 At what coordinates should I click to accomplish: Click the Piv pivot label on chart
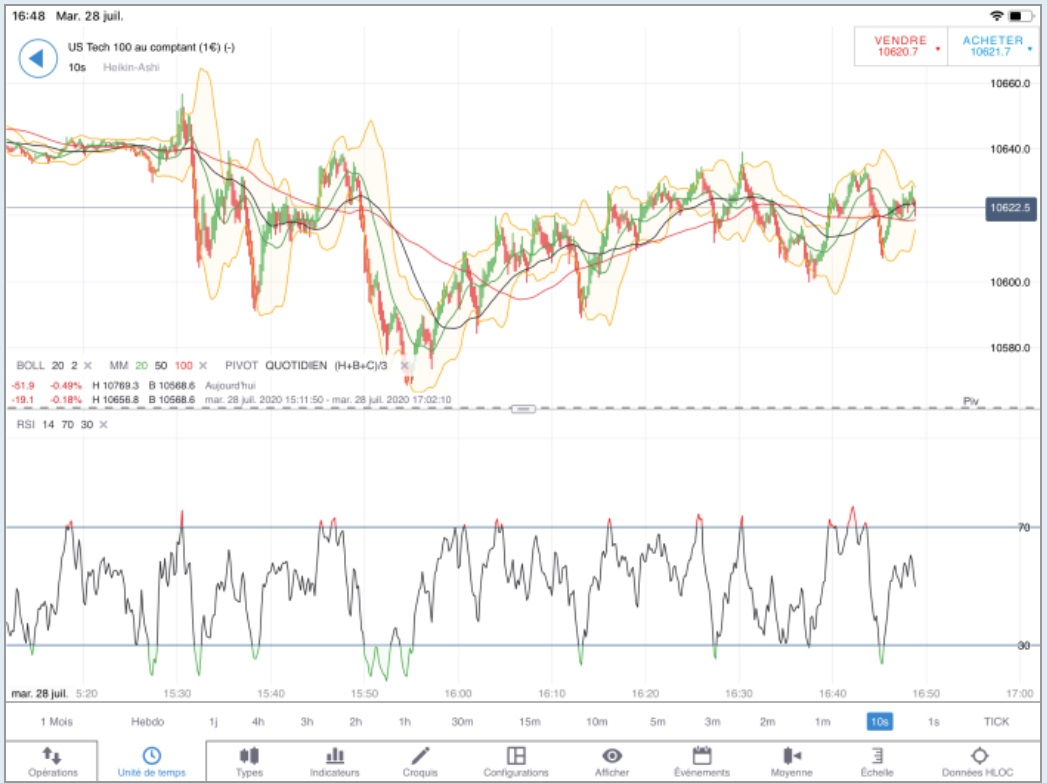click(971, 401)
